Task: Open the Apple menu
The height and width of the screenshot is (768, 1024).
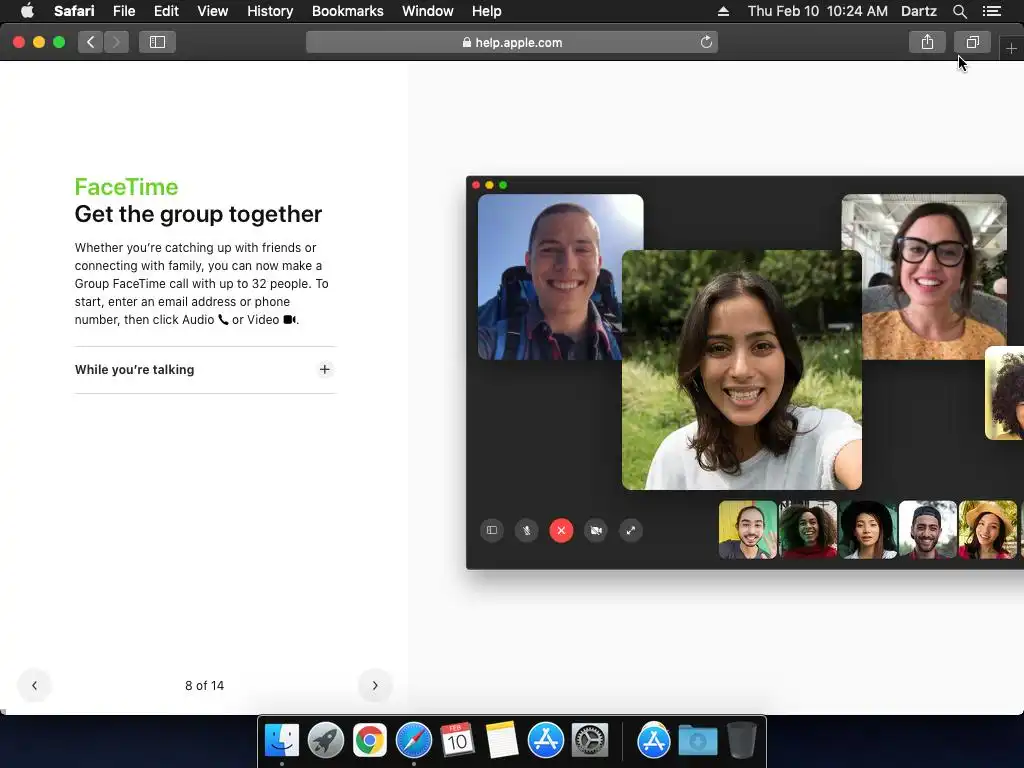Action: (27, 11)
